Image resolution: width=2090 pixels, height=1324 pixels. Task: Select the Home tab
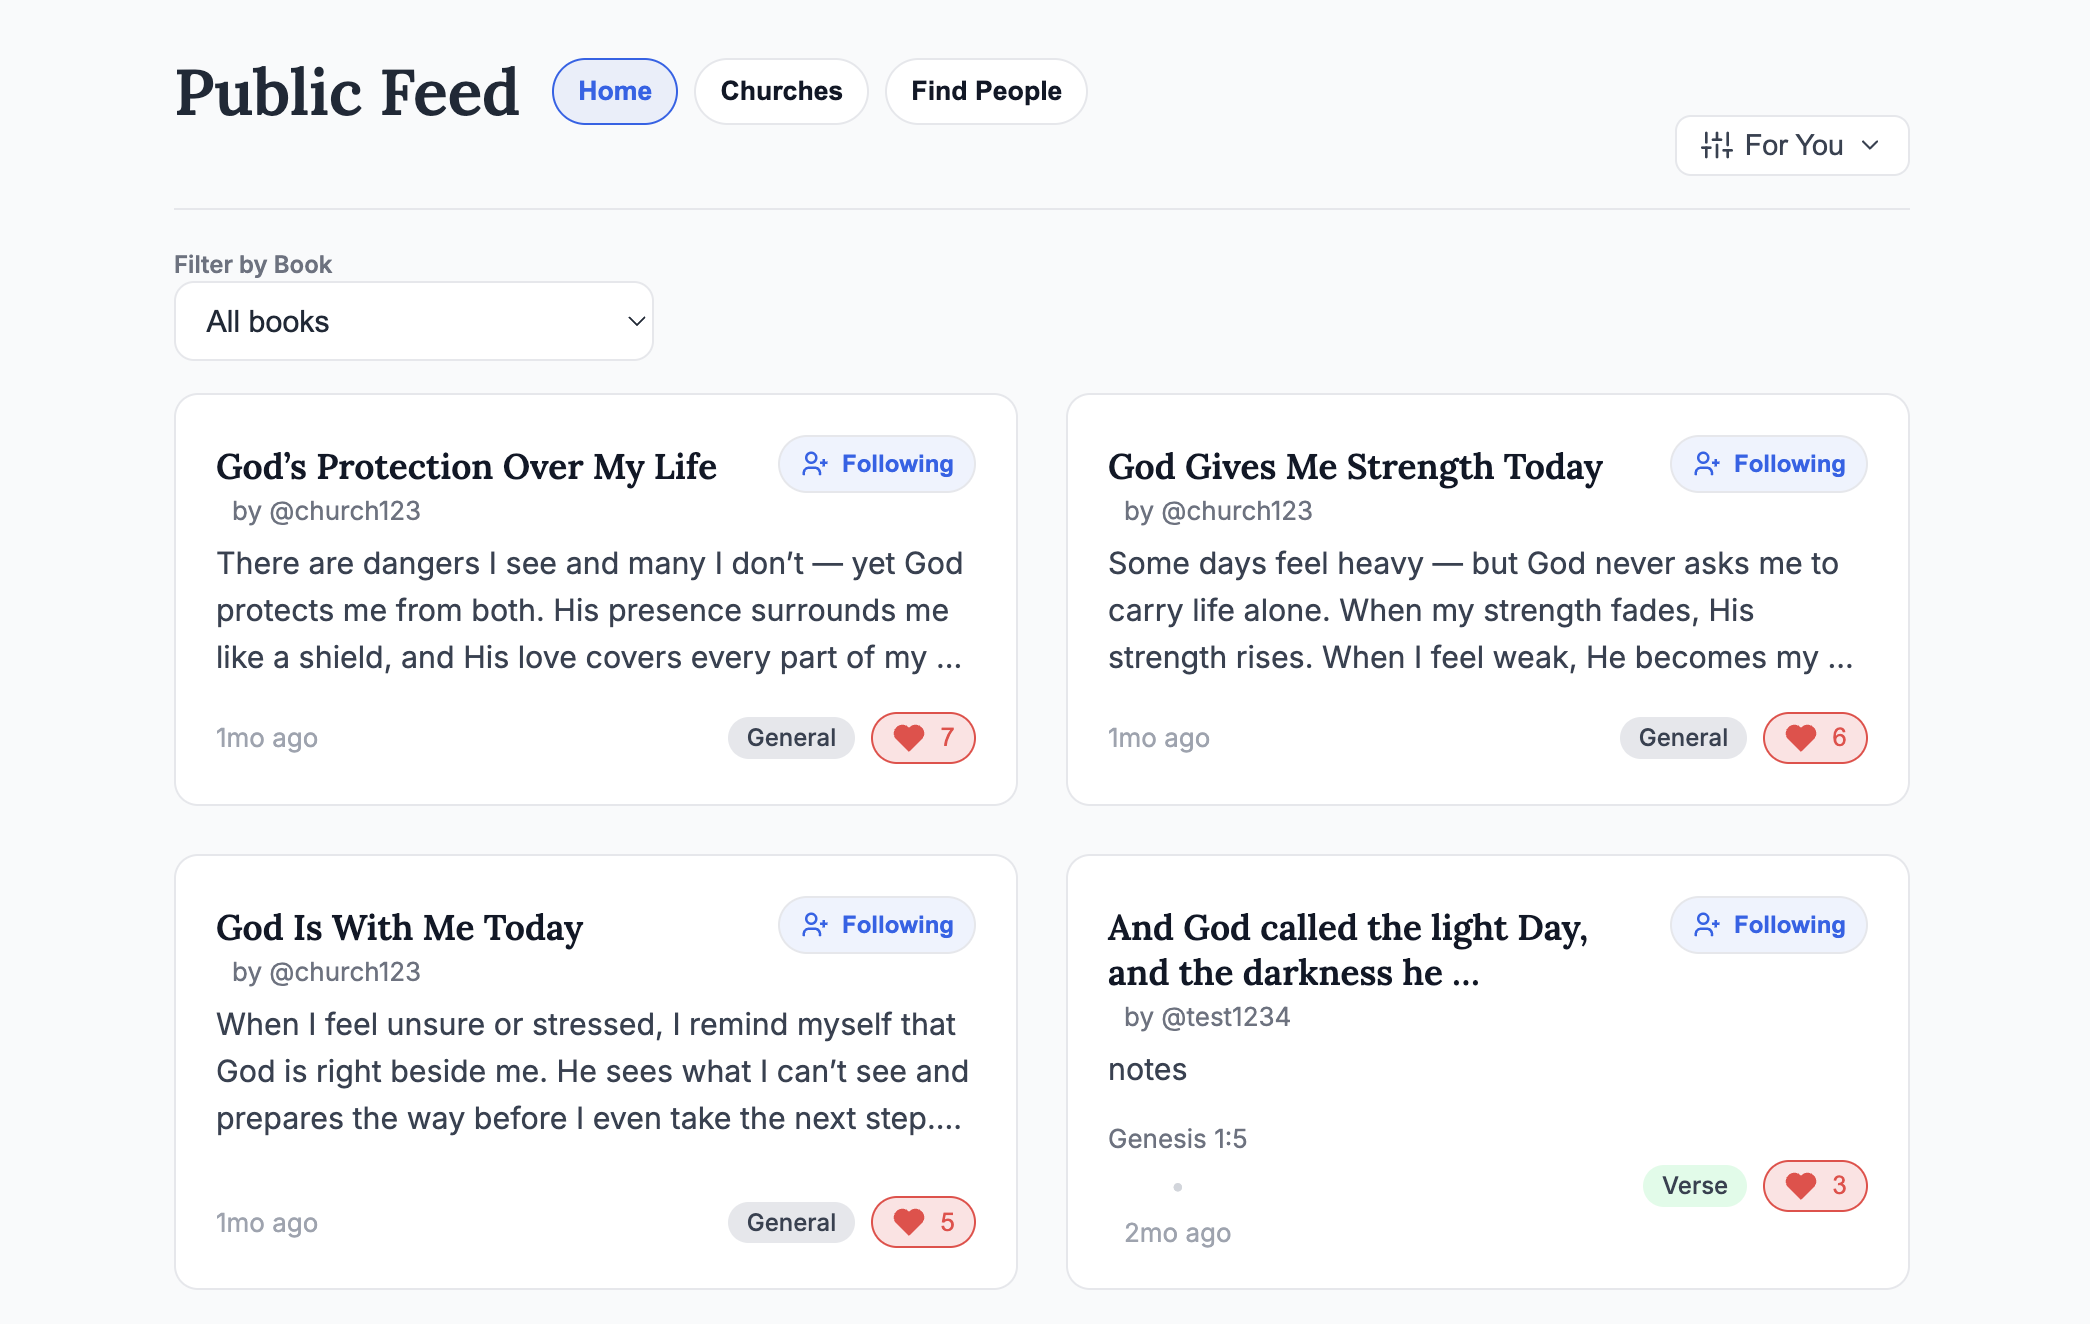tap(614, 91)
